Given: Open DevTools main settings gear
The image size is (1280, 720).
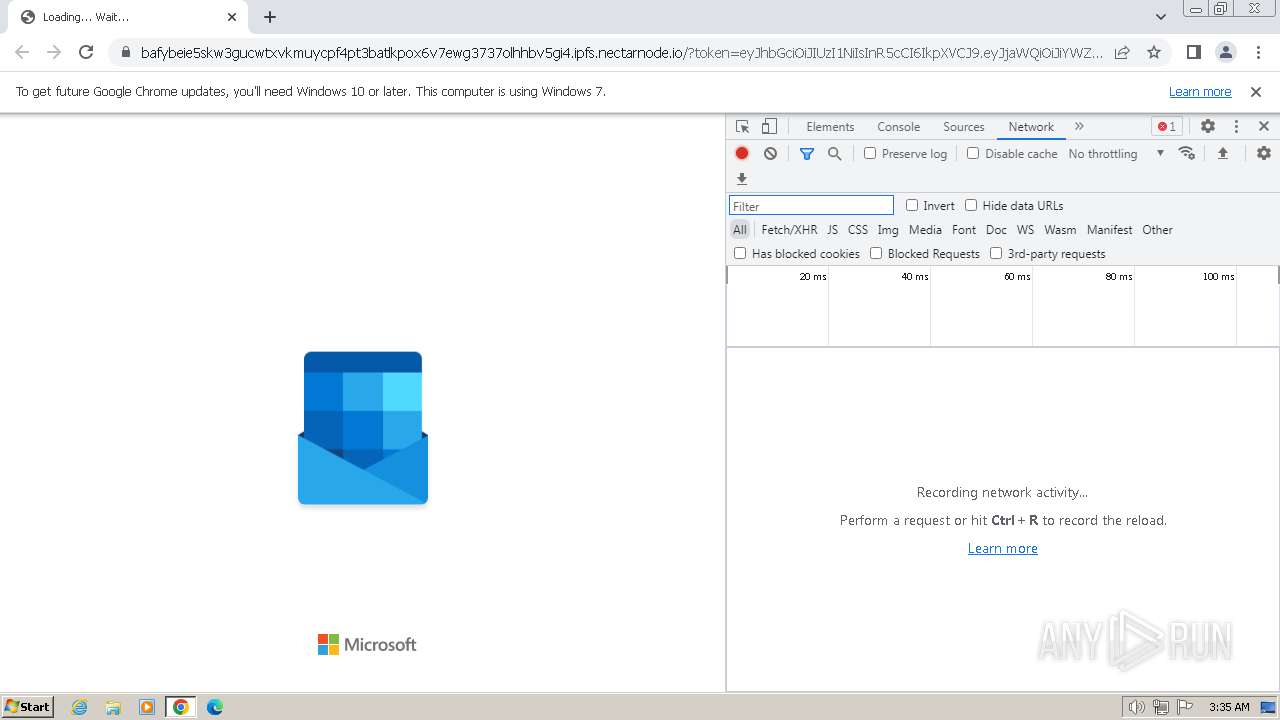Looking at the screenshot, I should pyautogui.click(x=1208, y=127).
